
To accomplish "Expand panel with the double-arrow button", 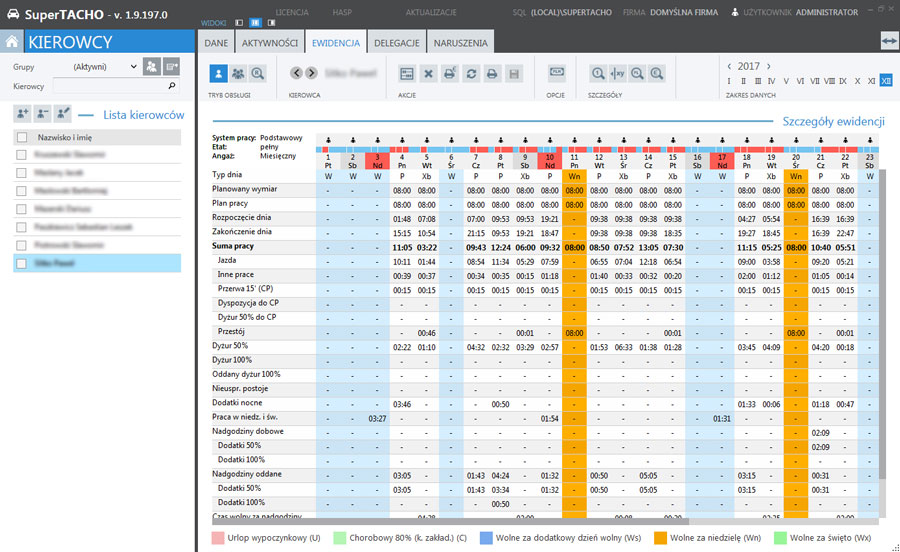I will [x=889, y=40].
